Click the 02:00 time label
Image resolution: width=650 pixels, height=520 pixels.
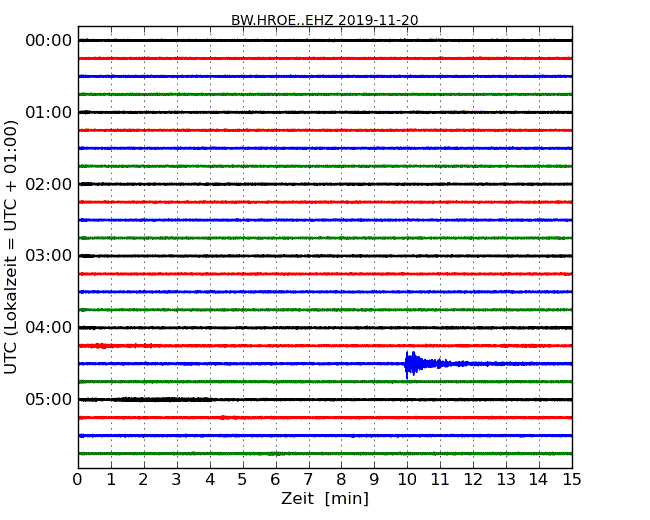[49, 184]
